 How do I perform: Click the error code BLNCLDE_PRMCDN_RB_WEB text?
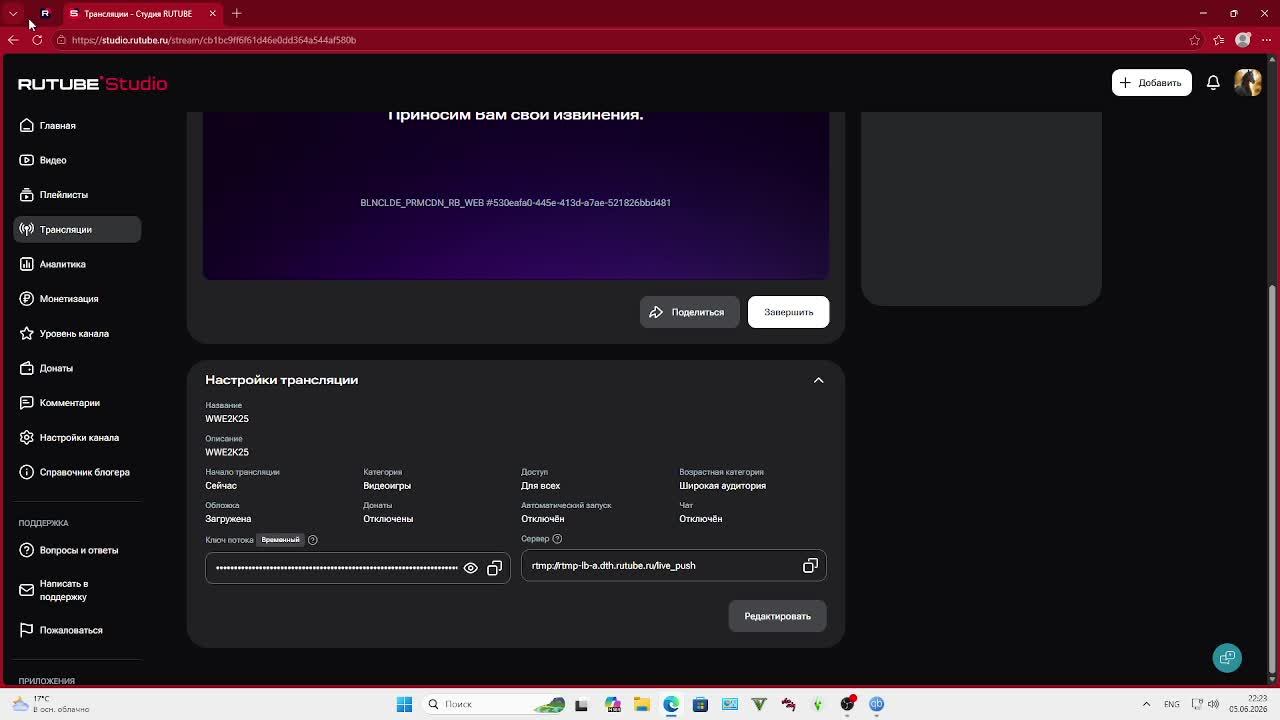pos(515,203)
